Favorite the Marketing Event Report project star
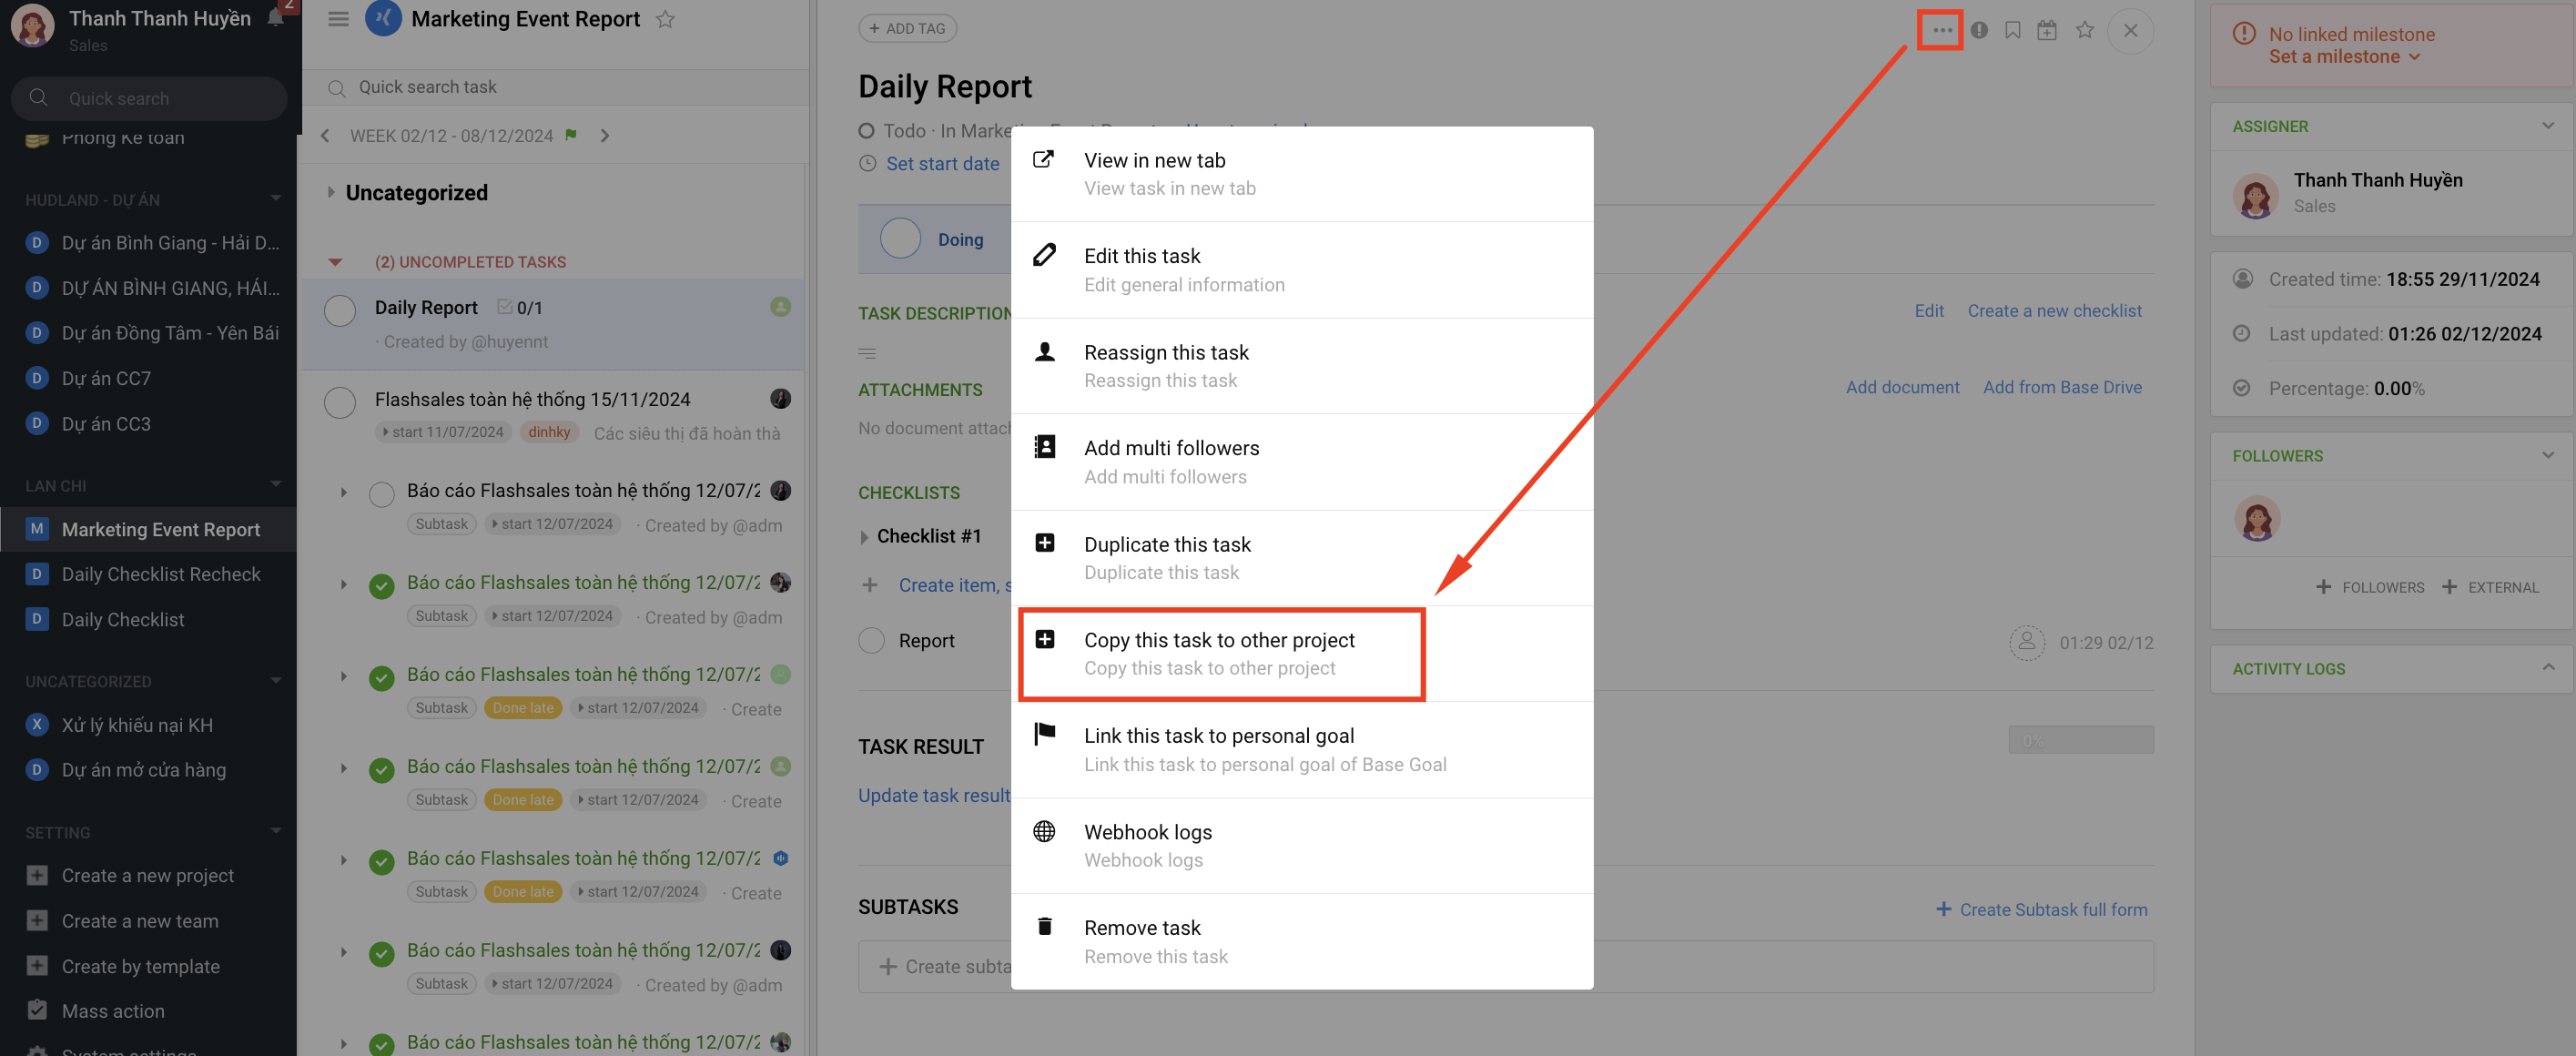Viewport: 2576px width, 1056px height. [665, 19]
